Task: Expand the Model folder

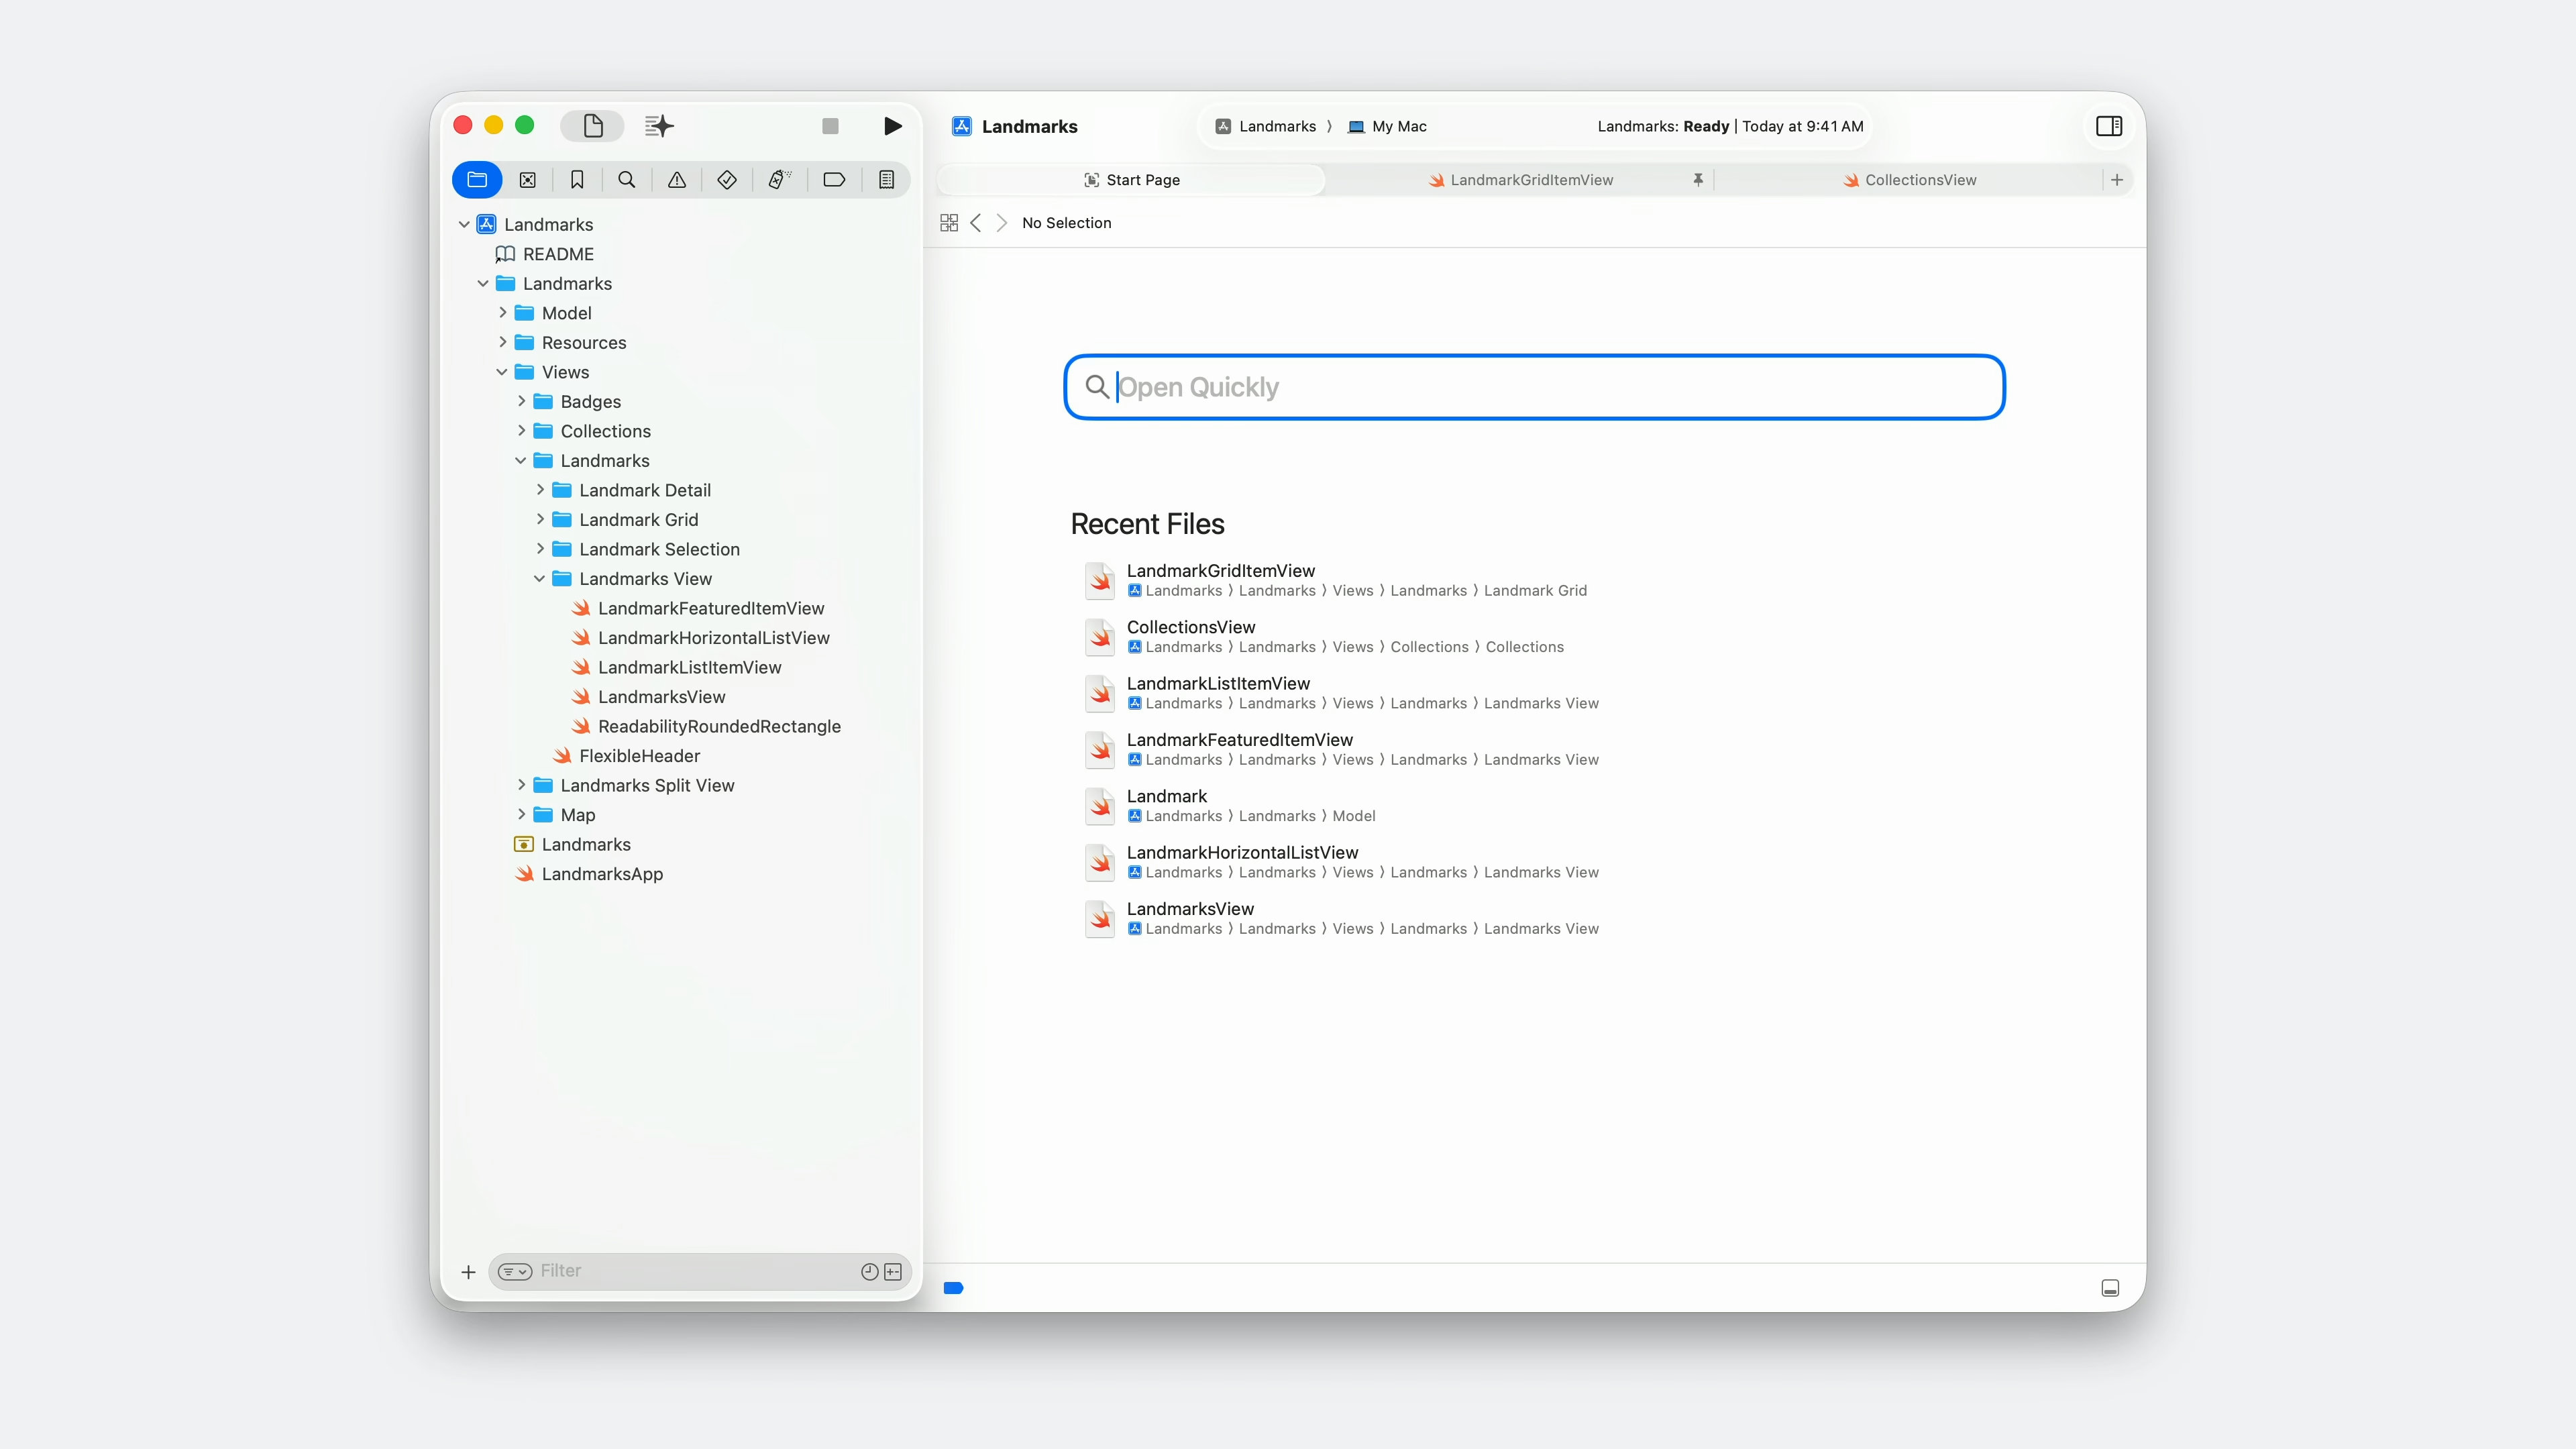Action: [503, 313]
